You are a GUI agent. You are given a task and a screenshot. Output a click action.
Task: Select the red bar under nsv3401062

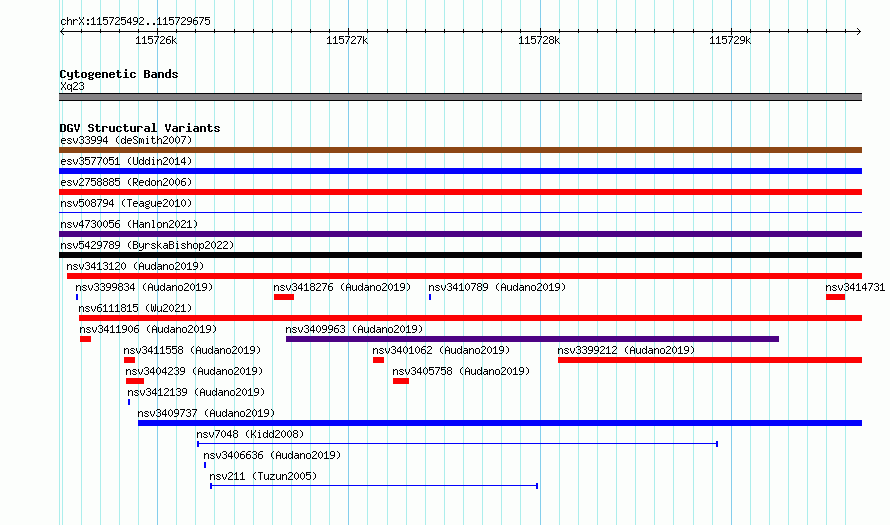(379, 360)
